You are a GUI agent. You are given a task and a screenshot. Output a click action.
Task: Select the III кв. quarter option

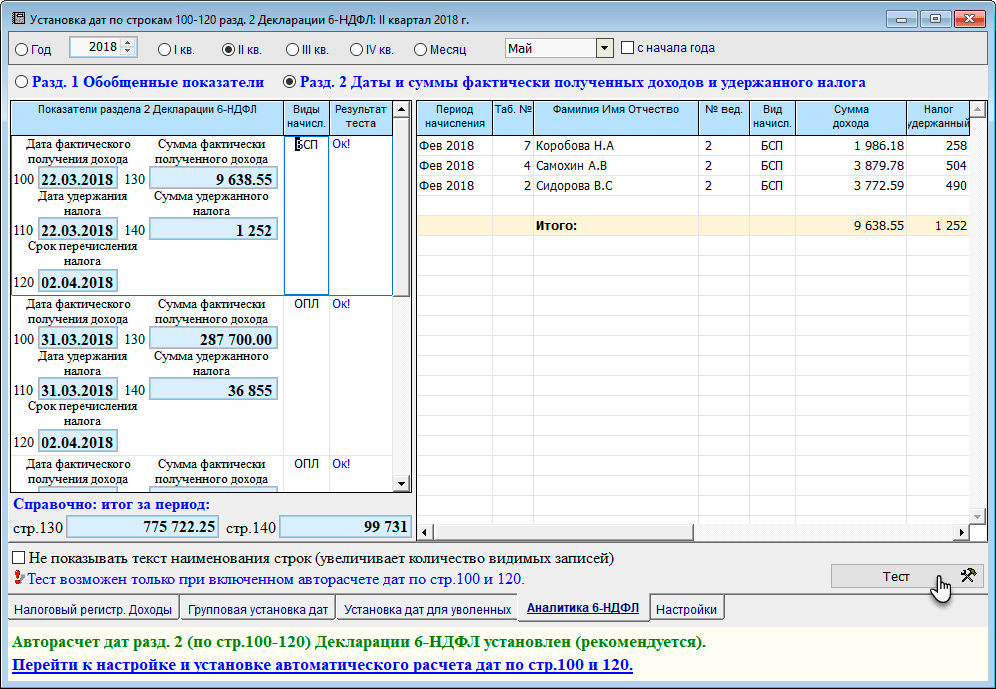pyautogui.click(x=292, y=49)
